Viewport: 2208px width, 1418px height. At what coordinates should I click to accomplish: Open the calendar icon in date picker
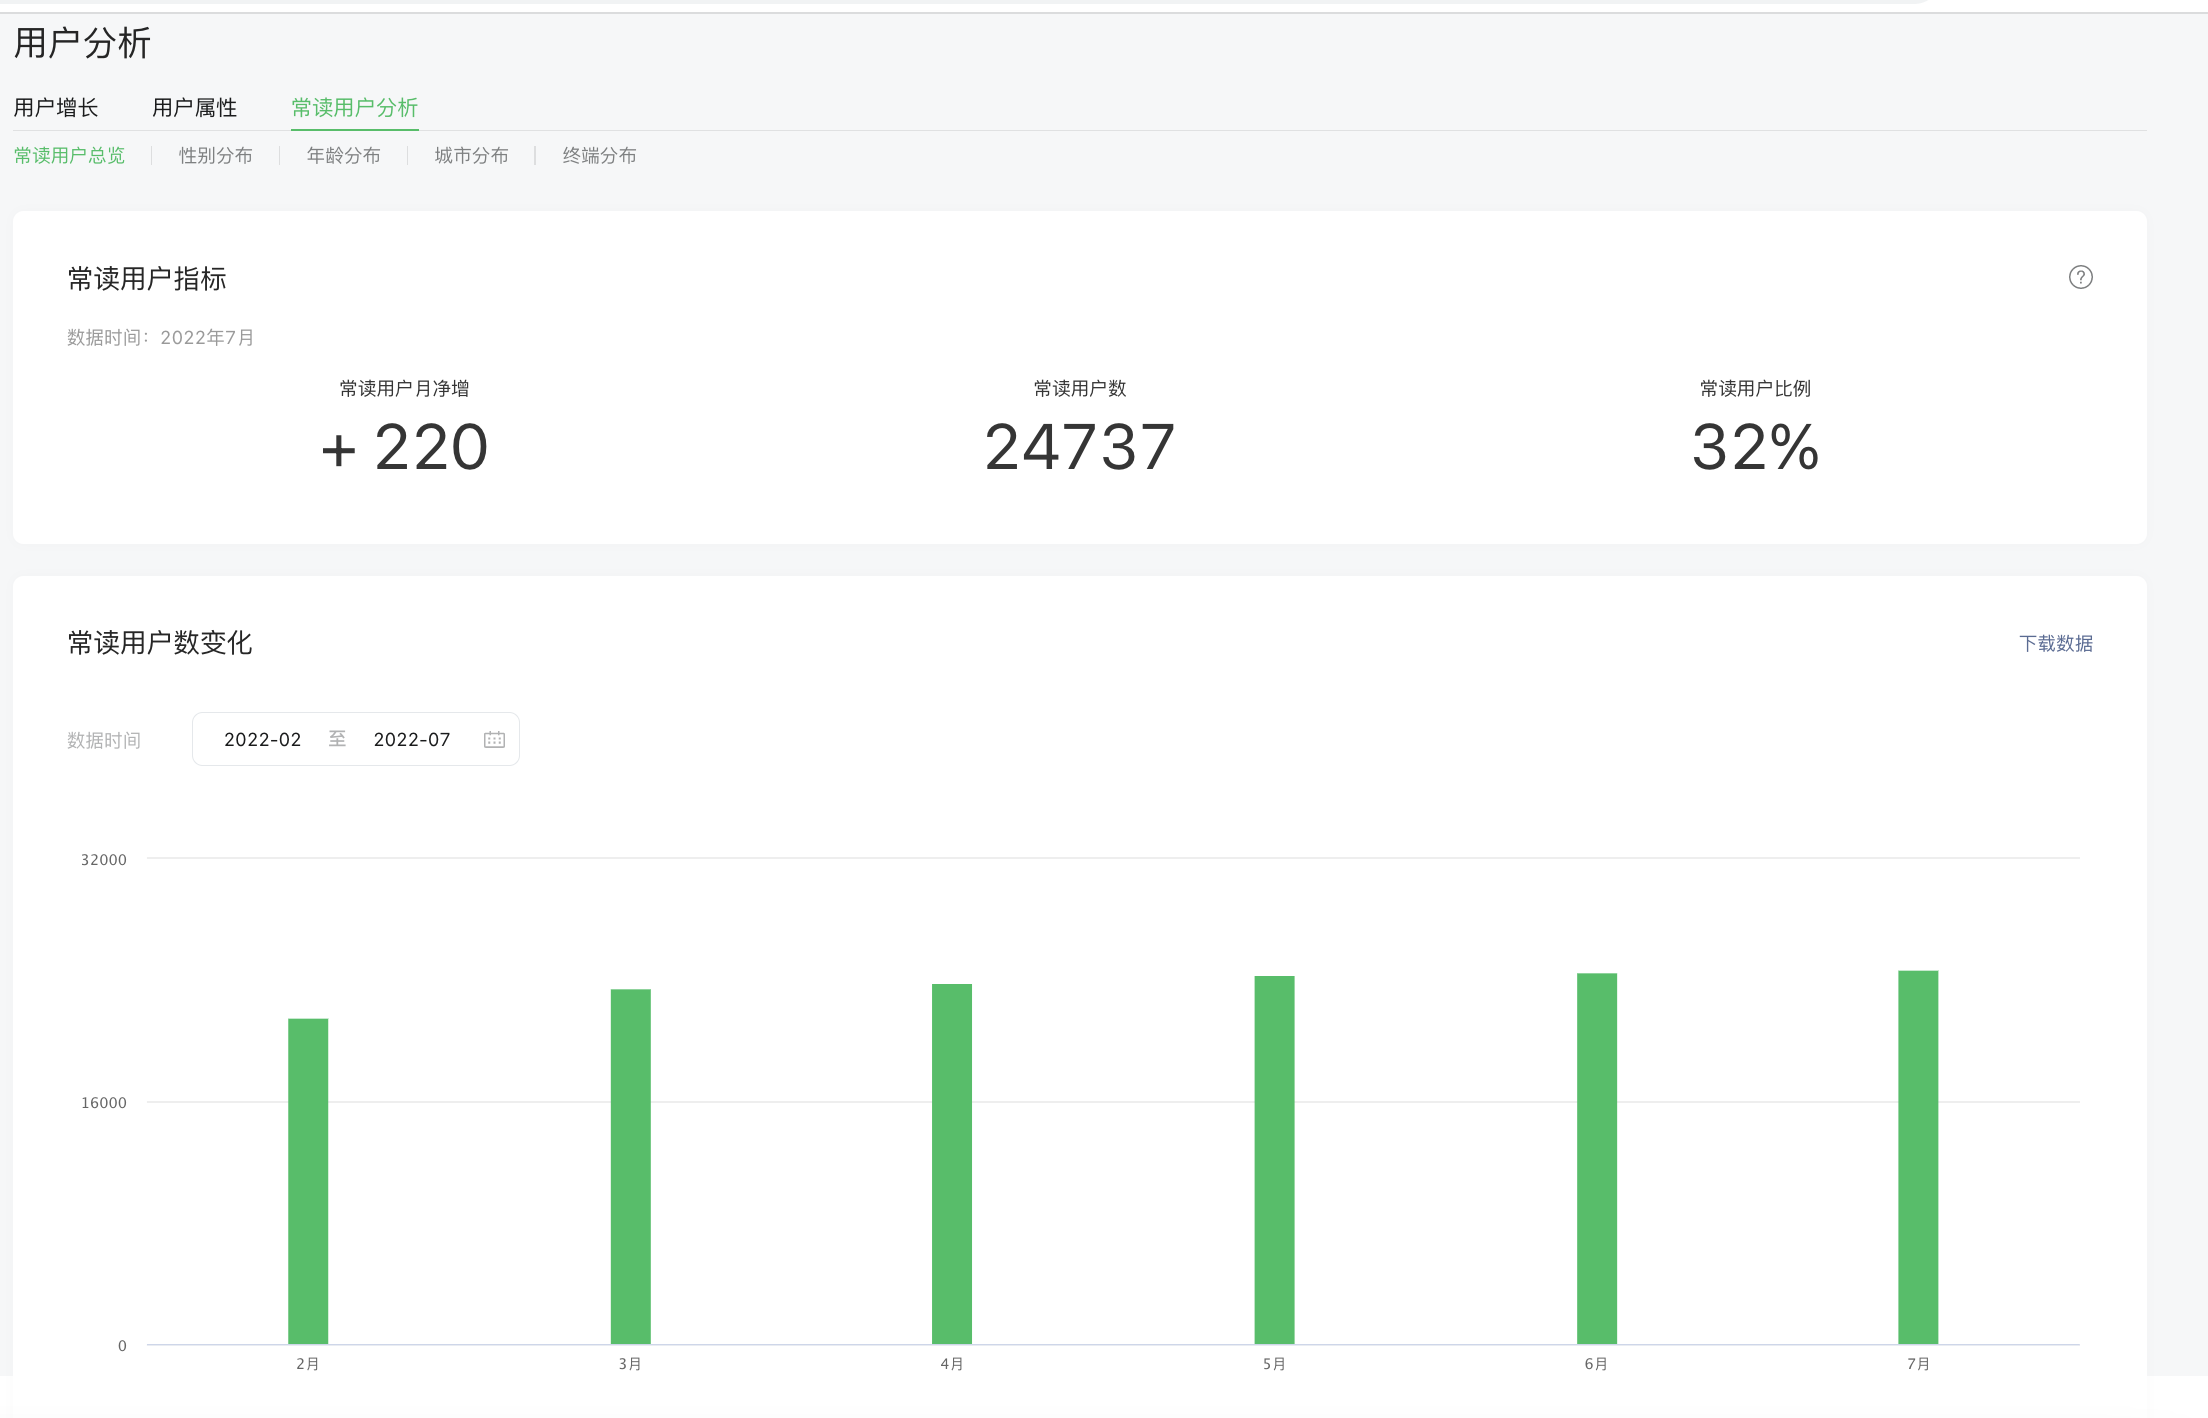tap(494, 739)
